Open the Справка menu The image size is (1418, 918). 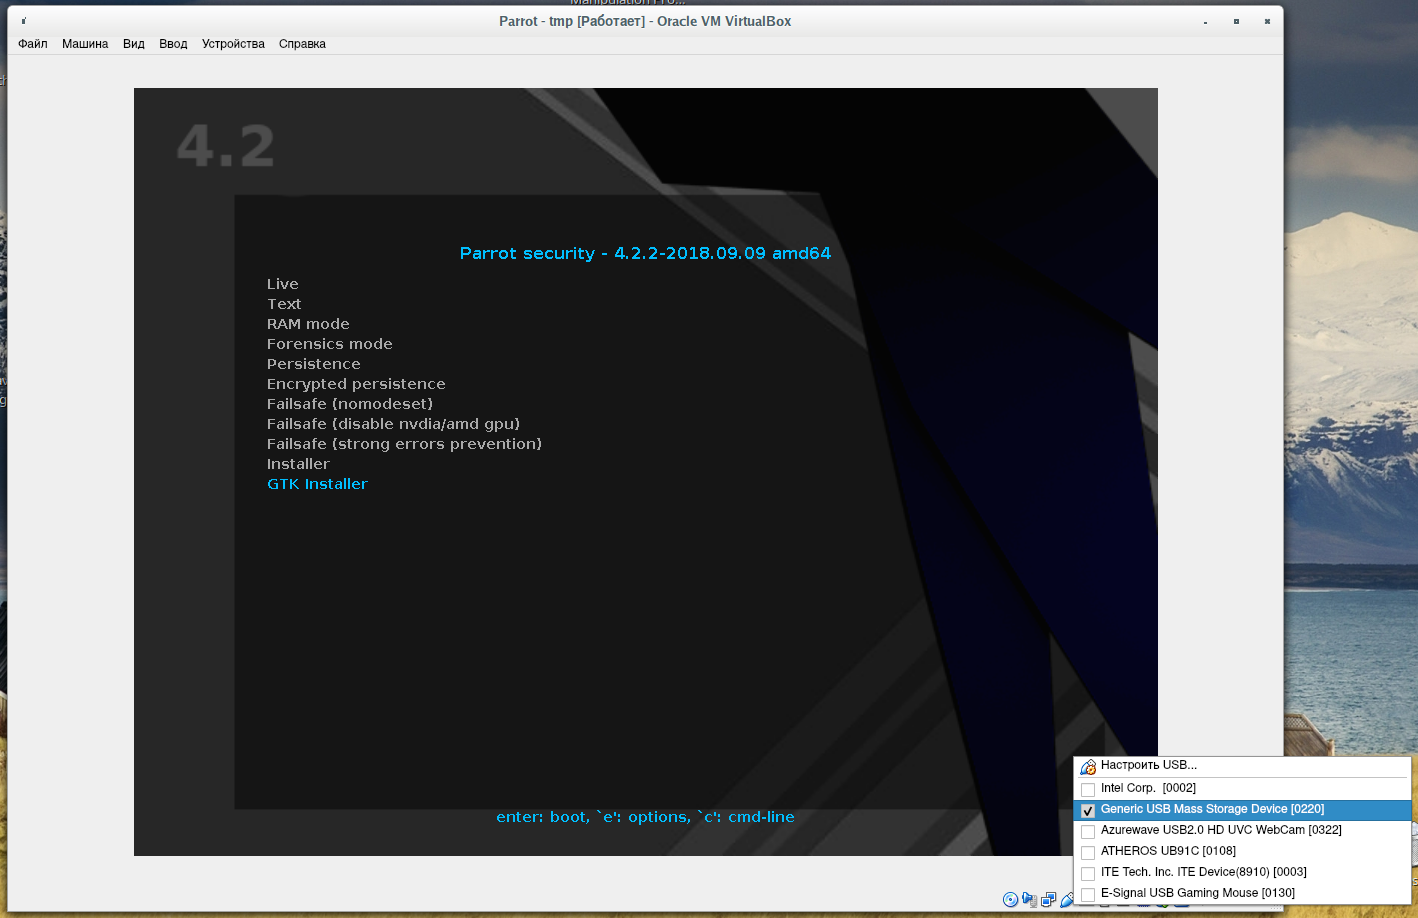pyautogui.click(x=302, y=44)
